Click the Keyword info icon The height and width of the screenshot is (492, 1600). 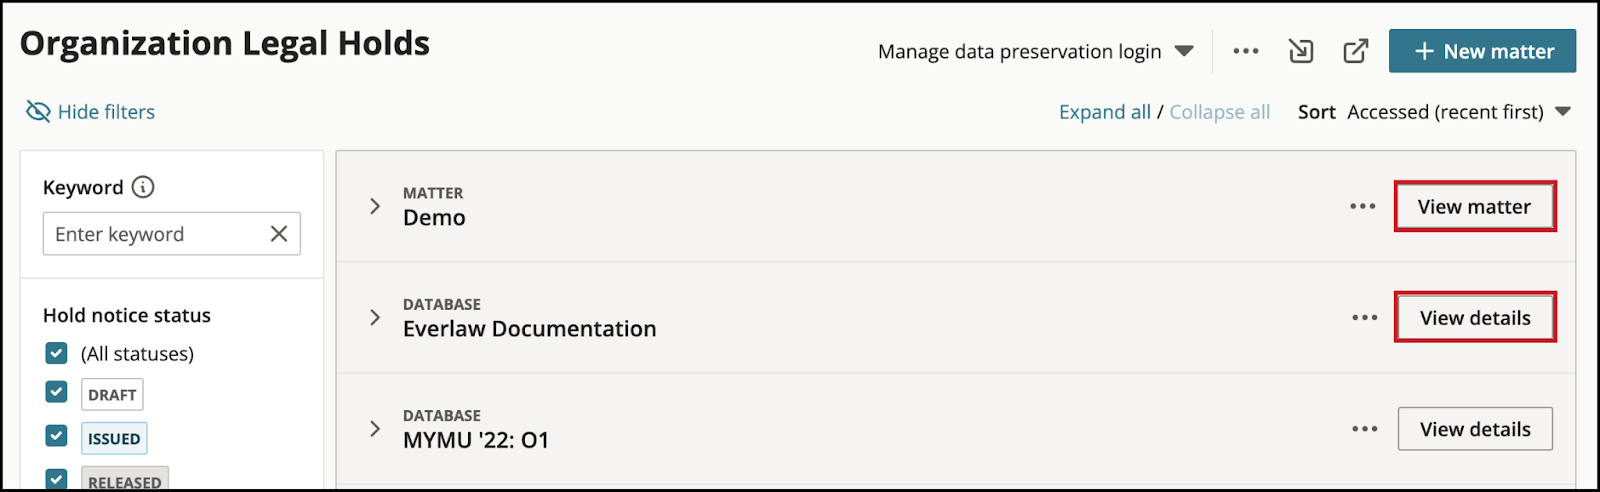[143, 187]
